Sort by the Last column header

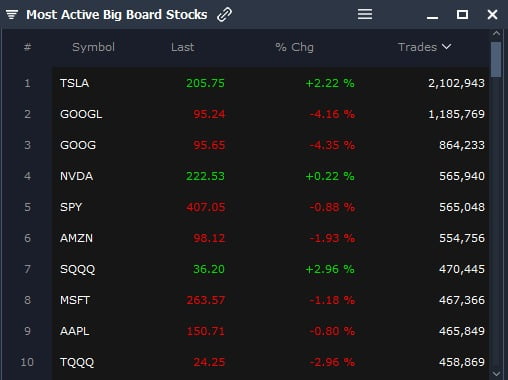coord(182,47)
